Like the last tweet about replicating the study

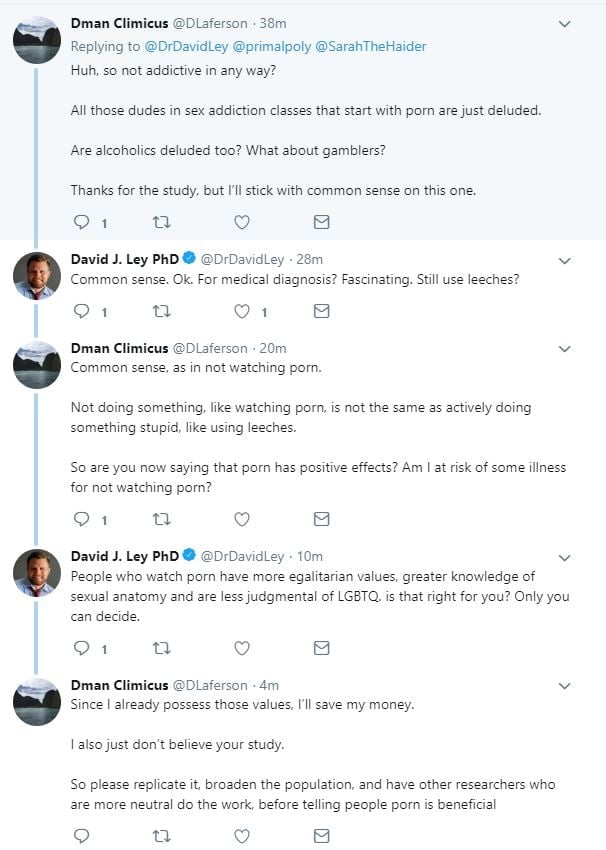coord(241,835)
